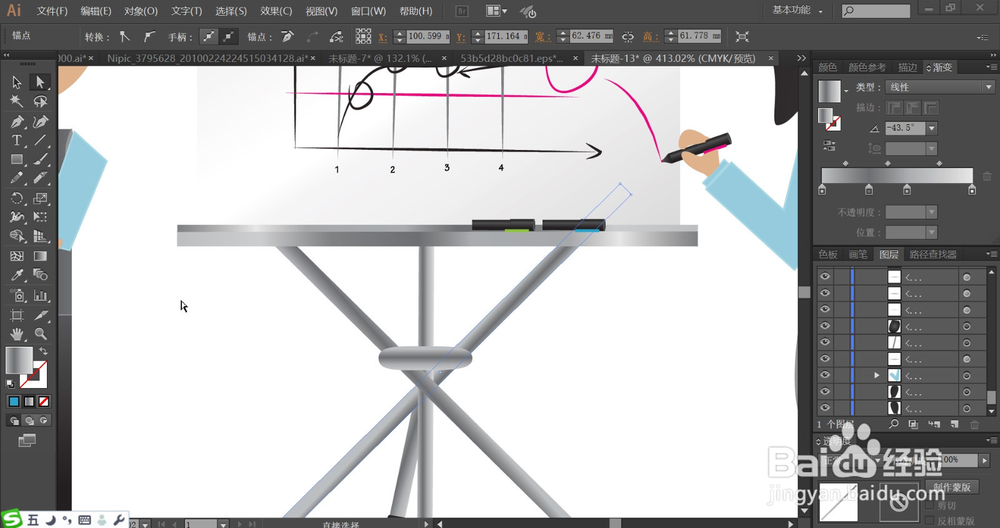Select the Magic Wand tool
Screen dimensions: 1000x528
pos(17,101)
